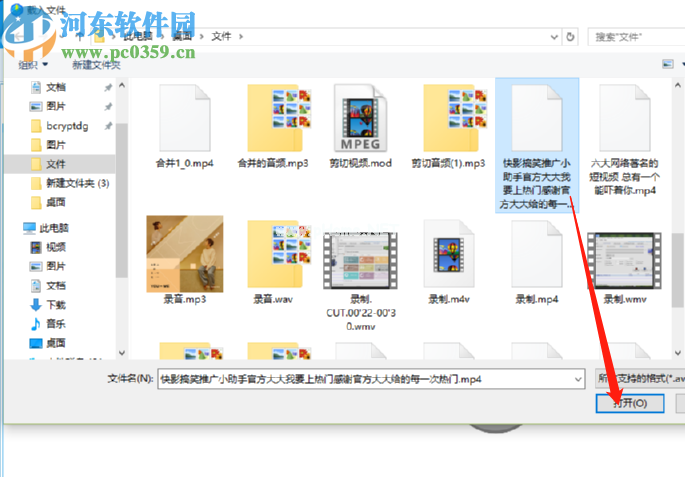Viewport: 685px width, 477px height.
Task: Click the 录制.m4v video file icon
Action: tap(448, 255)
